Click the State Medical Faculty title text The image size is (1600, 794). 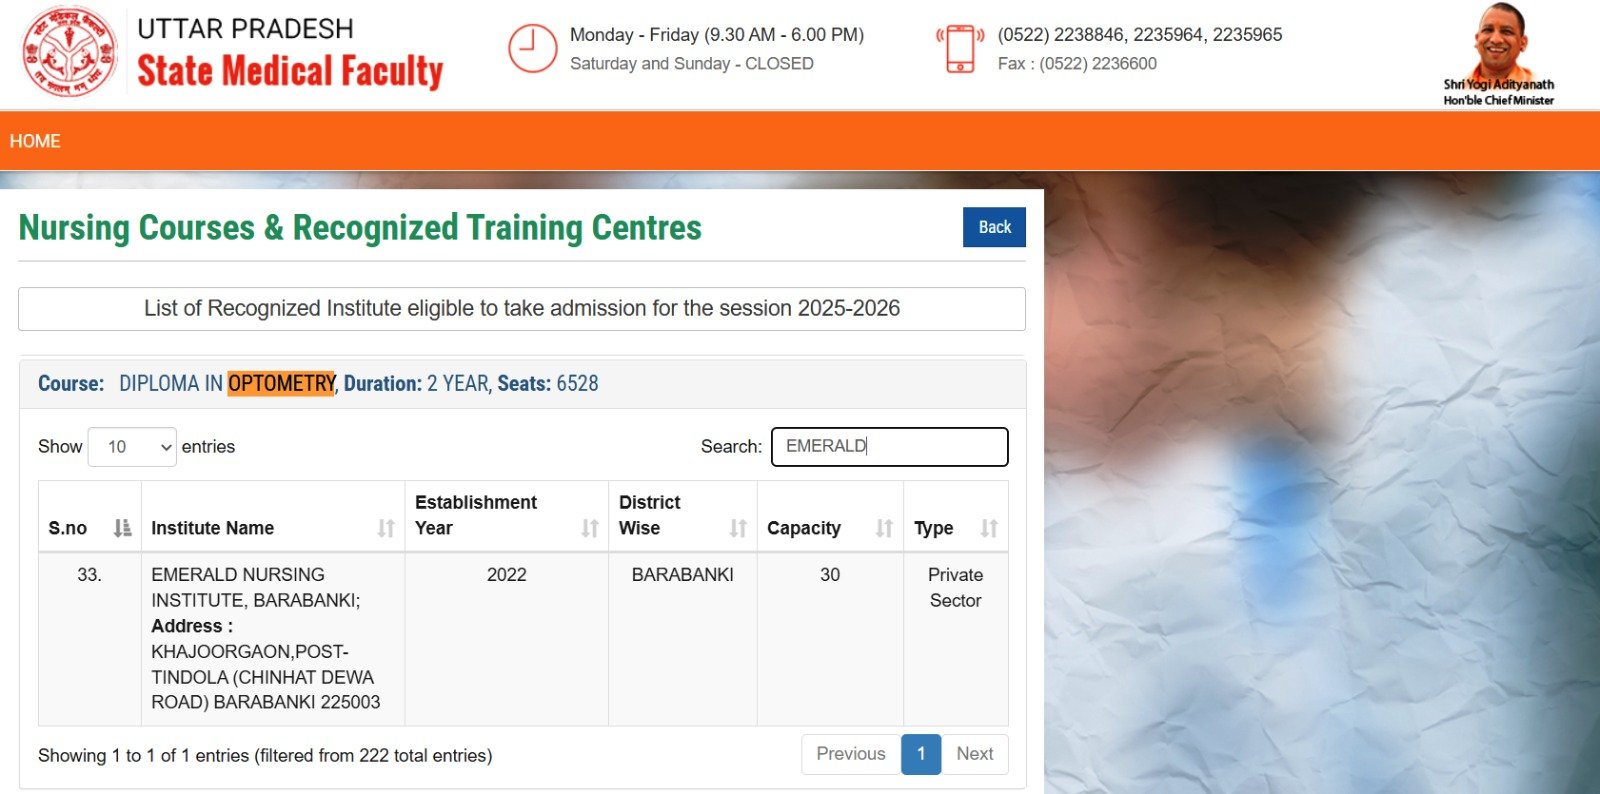pyautogui.click(x=289, y=71)
